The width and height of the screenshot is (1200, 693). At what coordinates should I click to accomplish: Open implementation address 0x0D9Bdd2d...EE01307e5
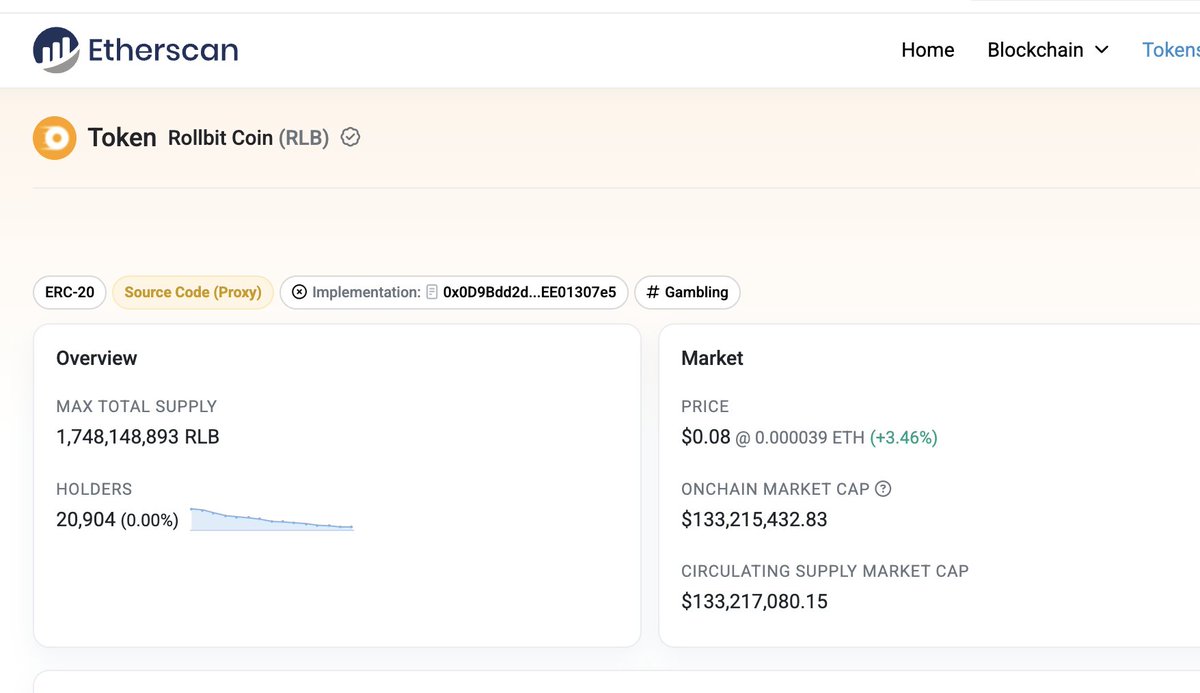pyautogui.click(x=529, y=292)
